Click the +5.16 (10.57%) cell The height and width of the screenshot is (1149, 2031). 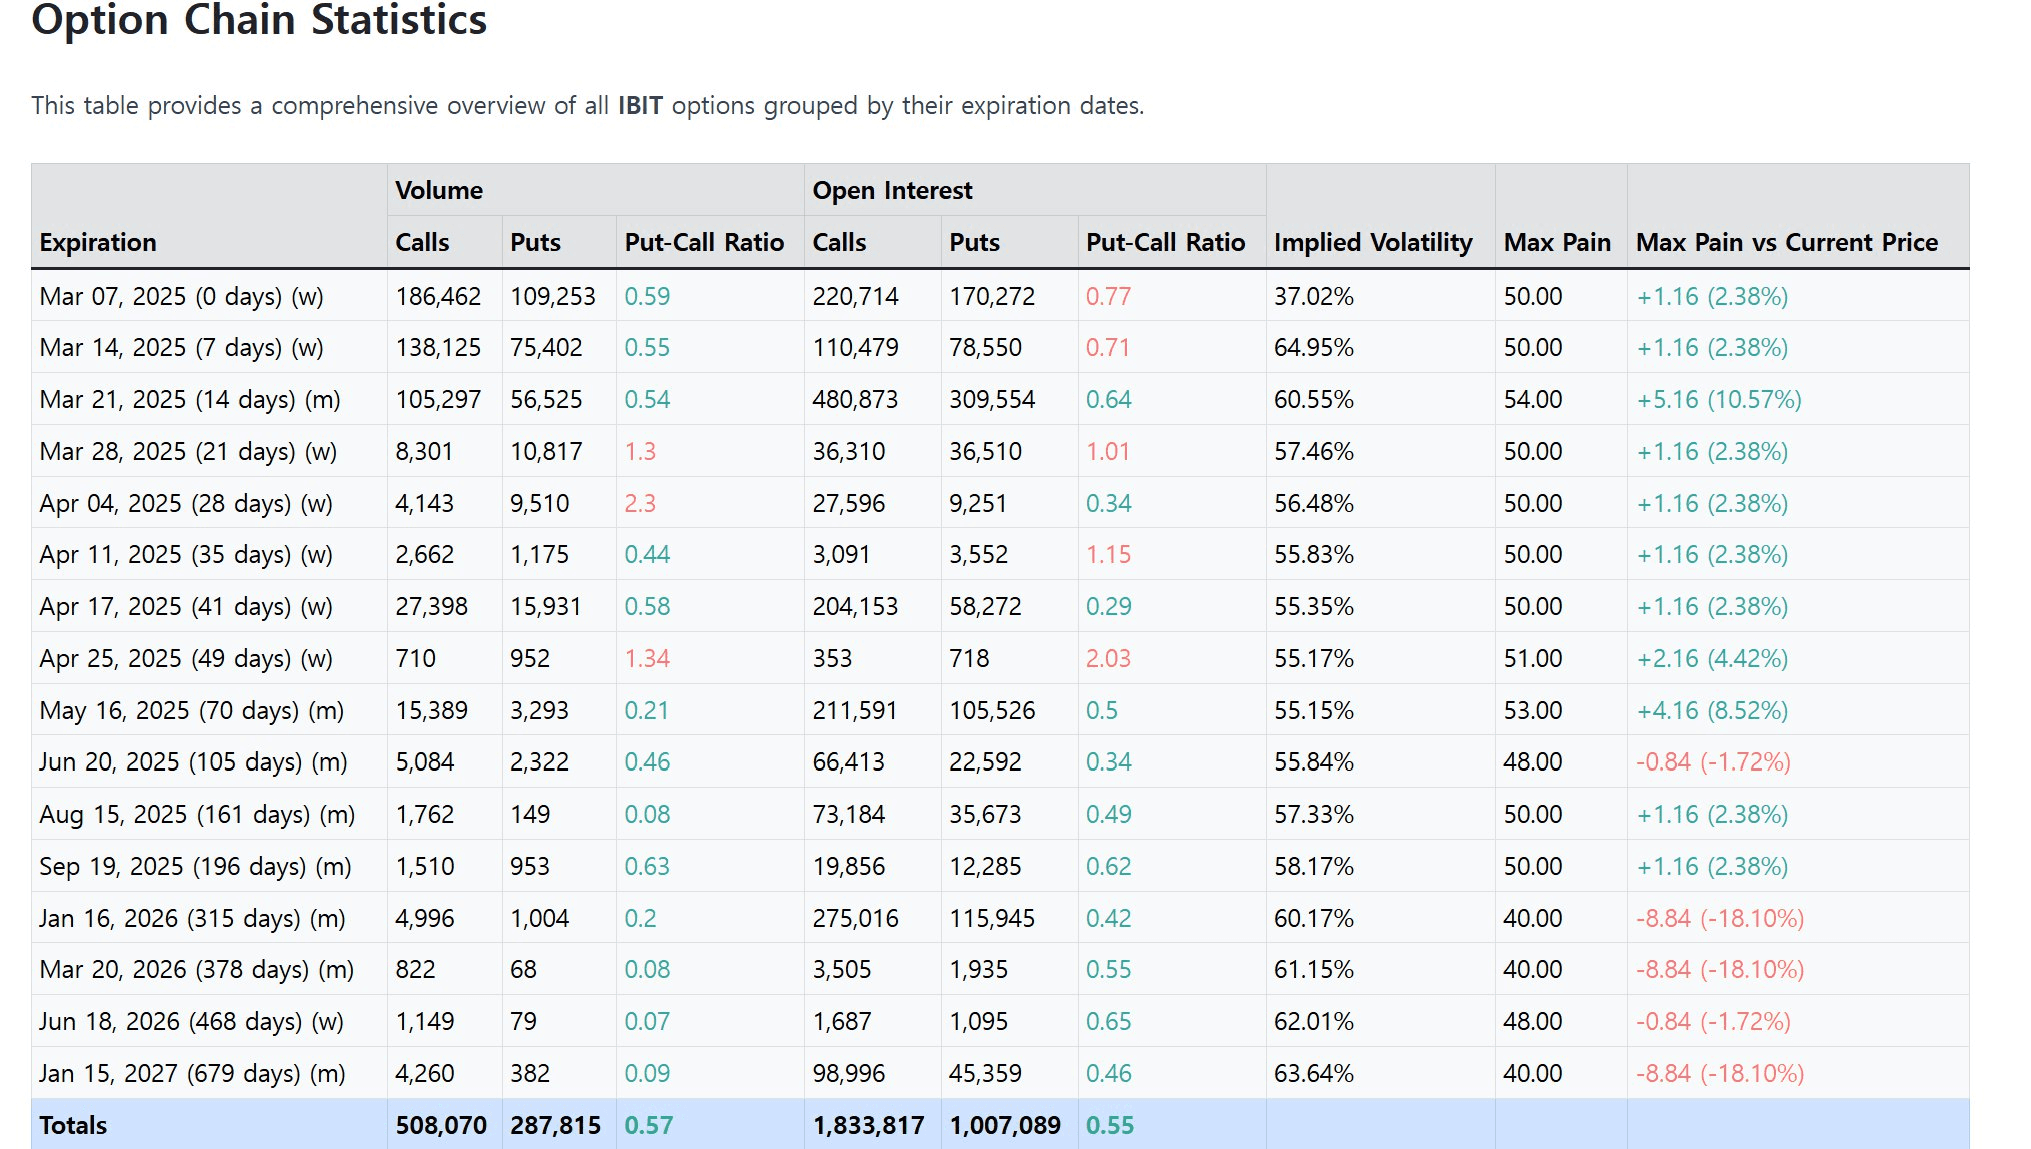(x=1719, y=399)
